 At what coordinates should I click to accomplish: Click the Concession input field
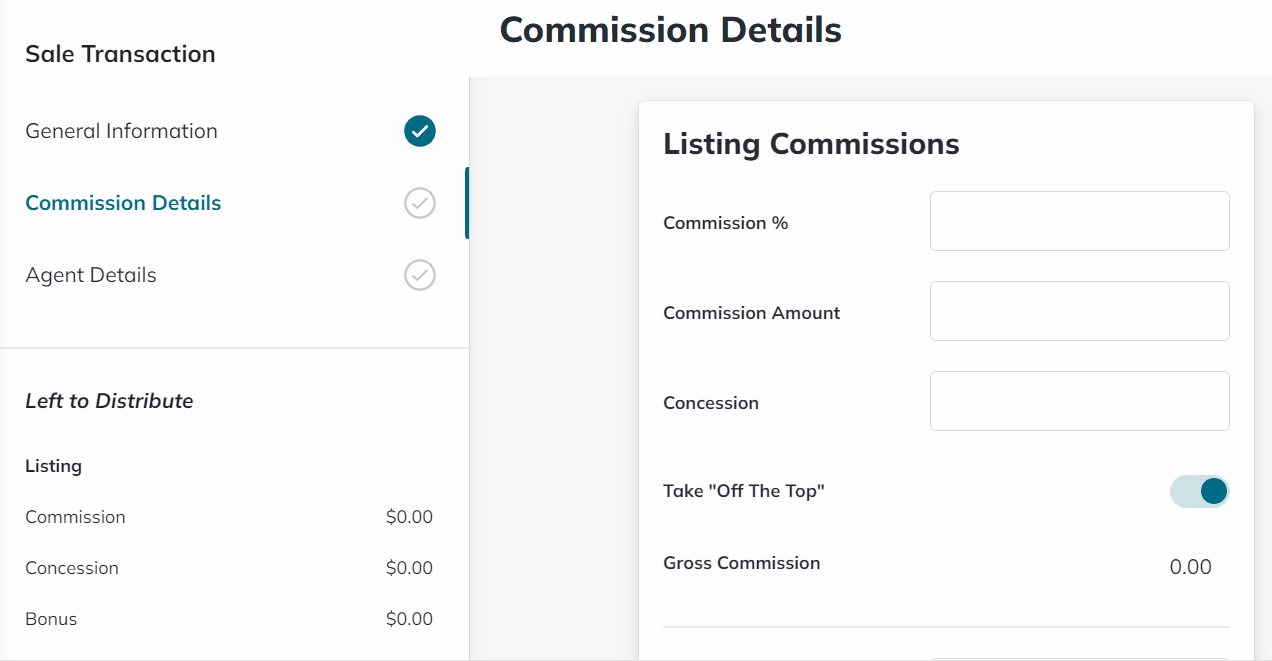pyautogui.click(x=1079, y=401)
